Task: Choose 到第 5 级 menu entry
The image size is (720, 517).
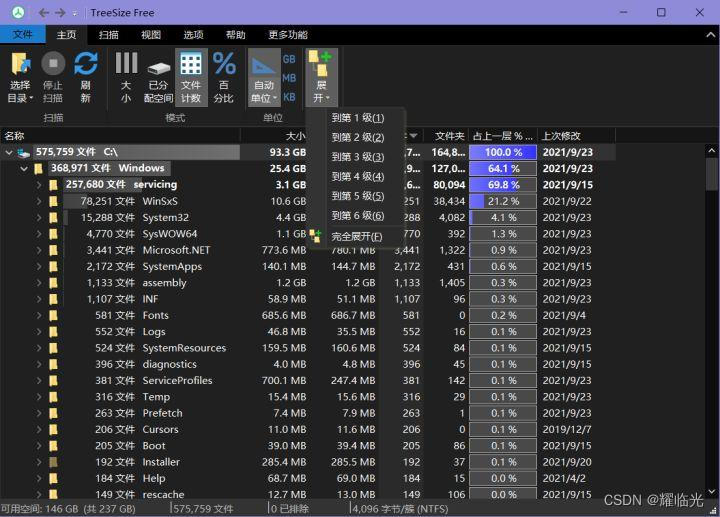Action: 357,196
